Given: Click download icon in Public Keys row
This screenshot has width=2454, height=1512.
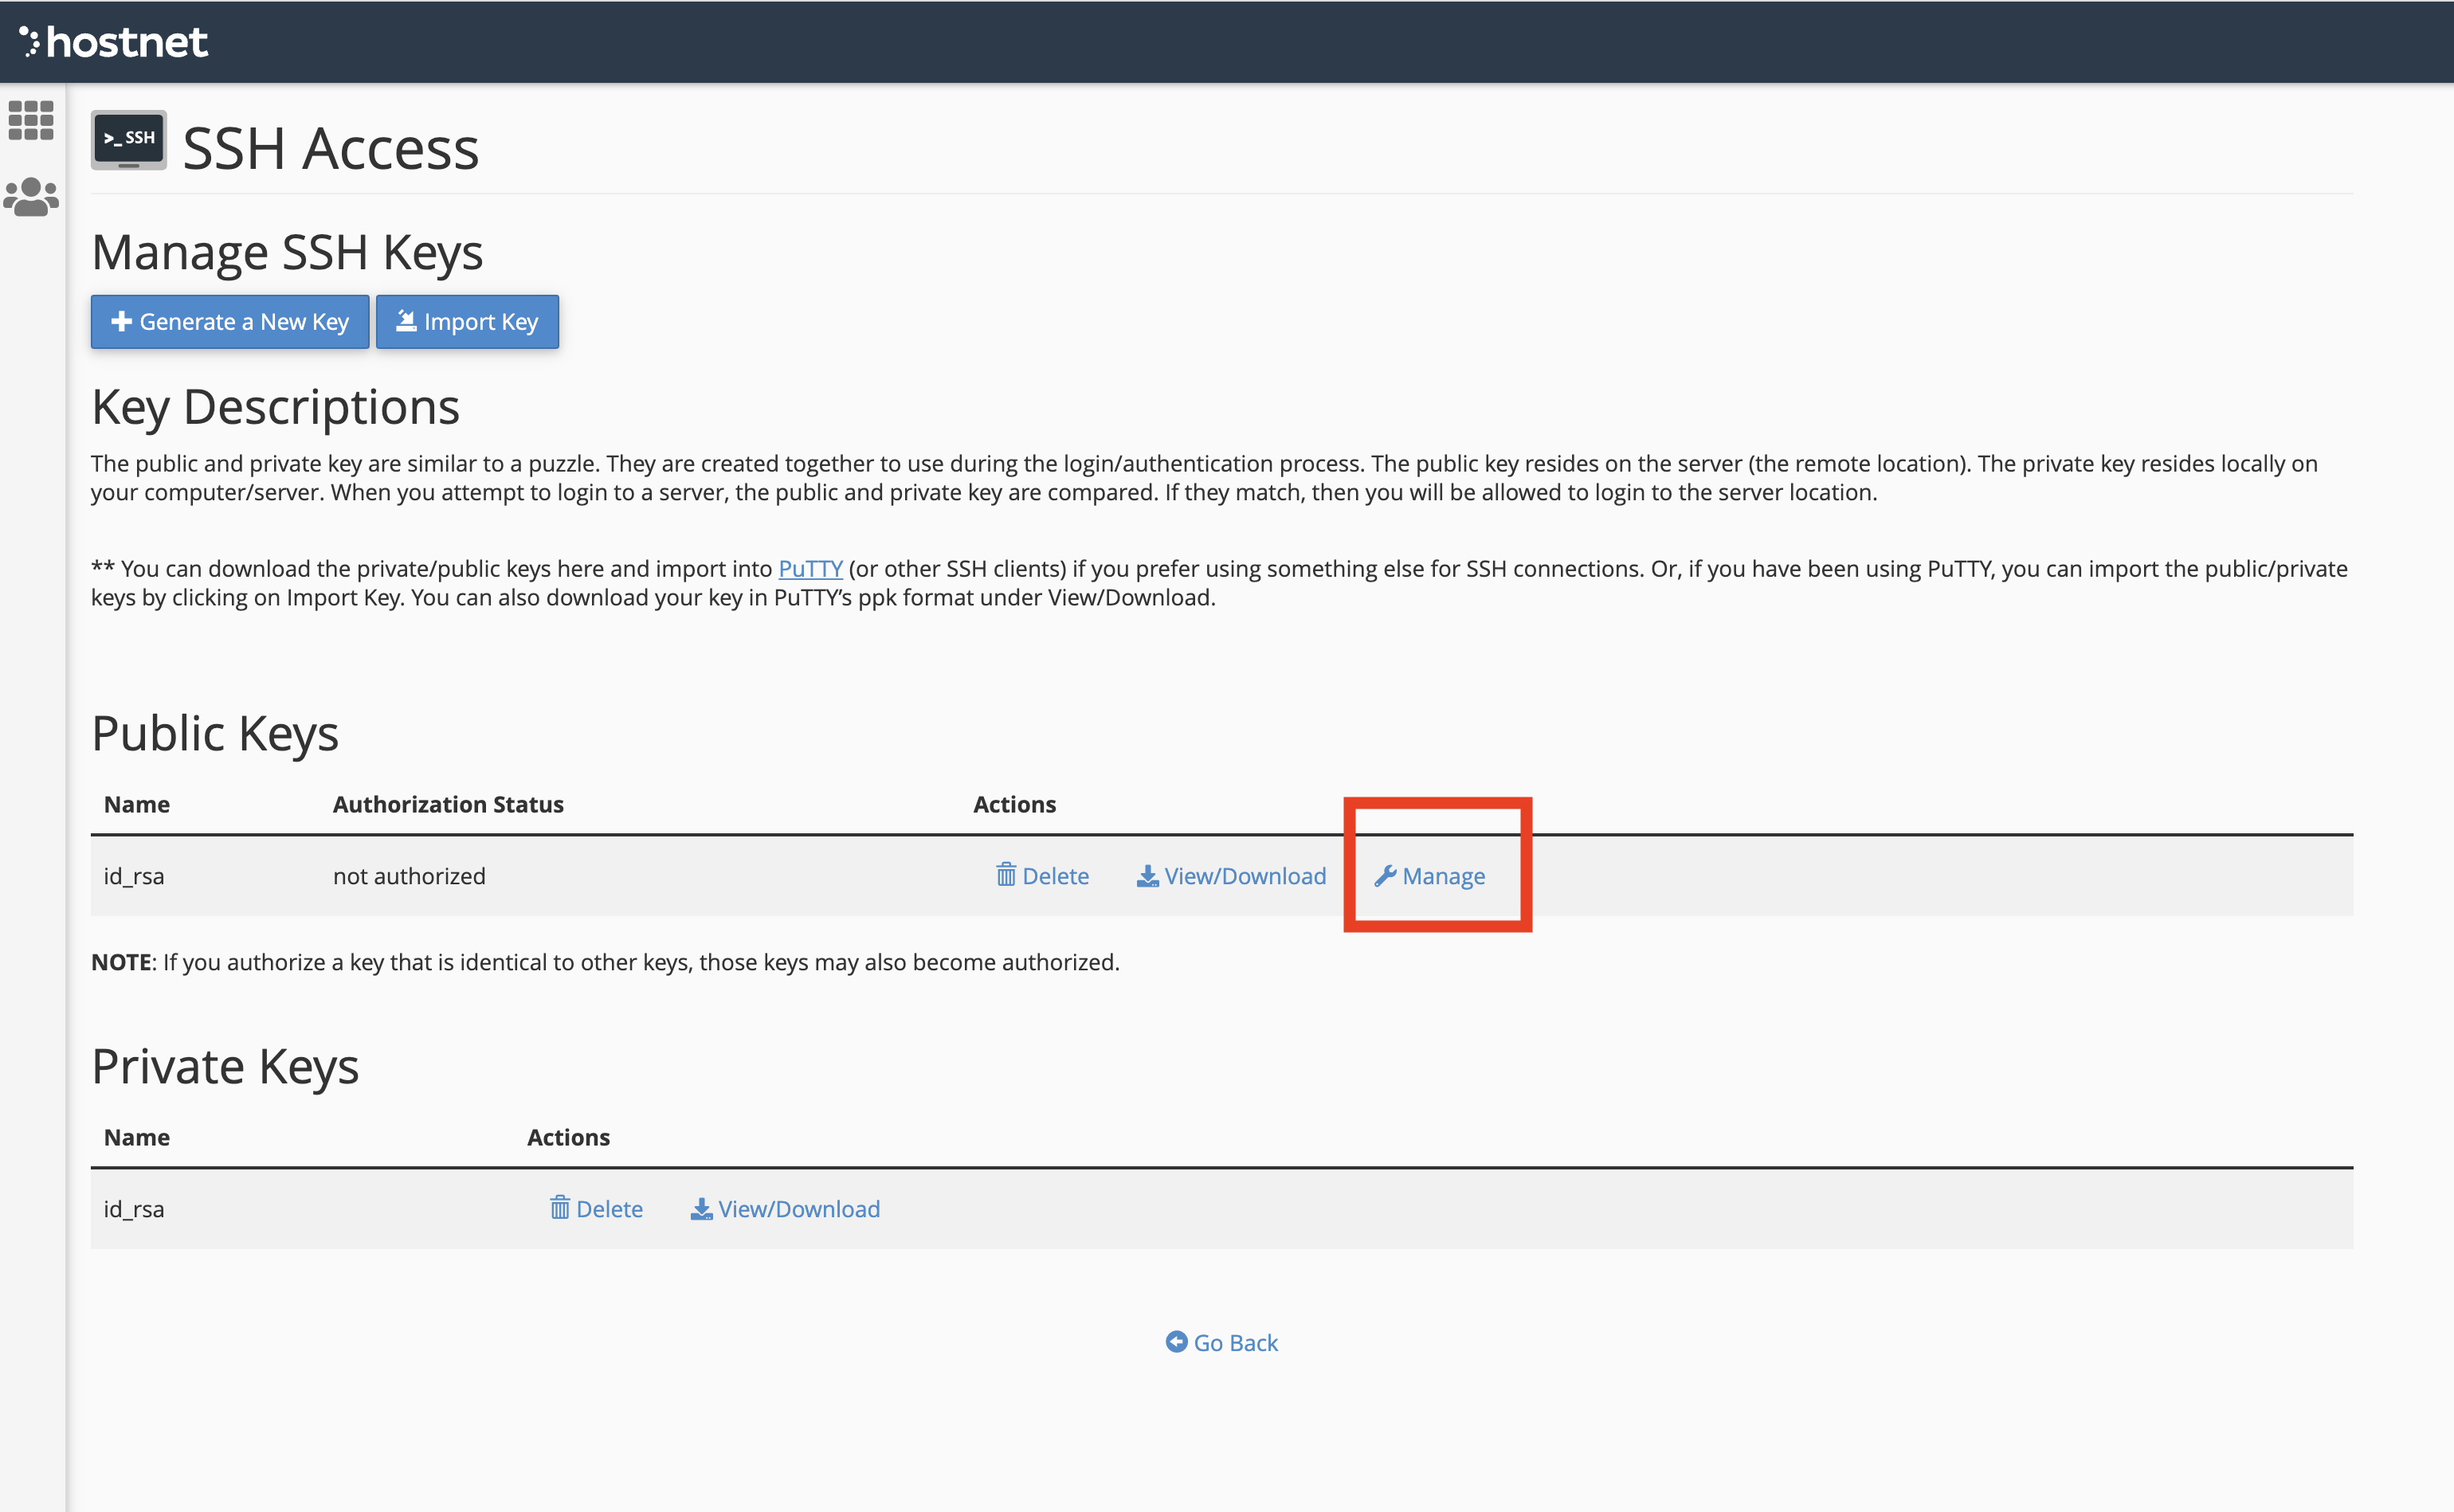Looking at the screenshot, I should (1147, 876).
